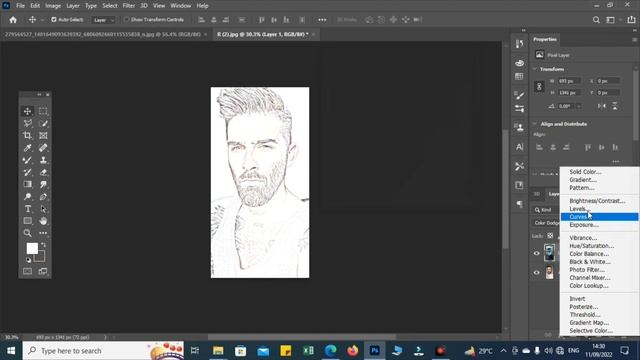Select the Eraser tool
The image size is (640, 360).
(x=43, y=172)
